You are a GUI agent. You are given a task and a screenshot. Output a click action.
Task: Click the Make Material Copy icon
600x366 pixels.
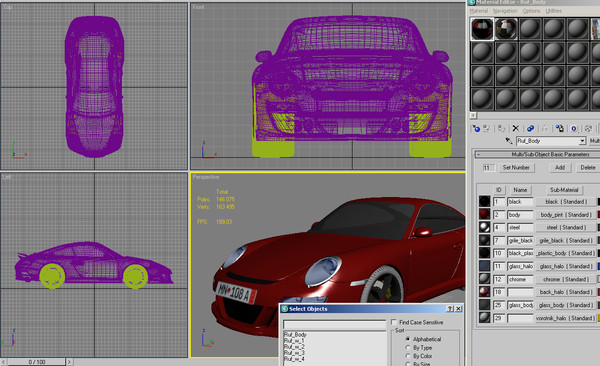point(530,129)
